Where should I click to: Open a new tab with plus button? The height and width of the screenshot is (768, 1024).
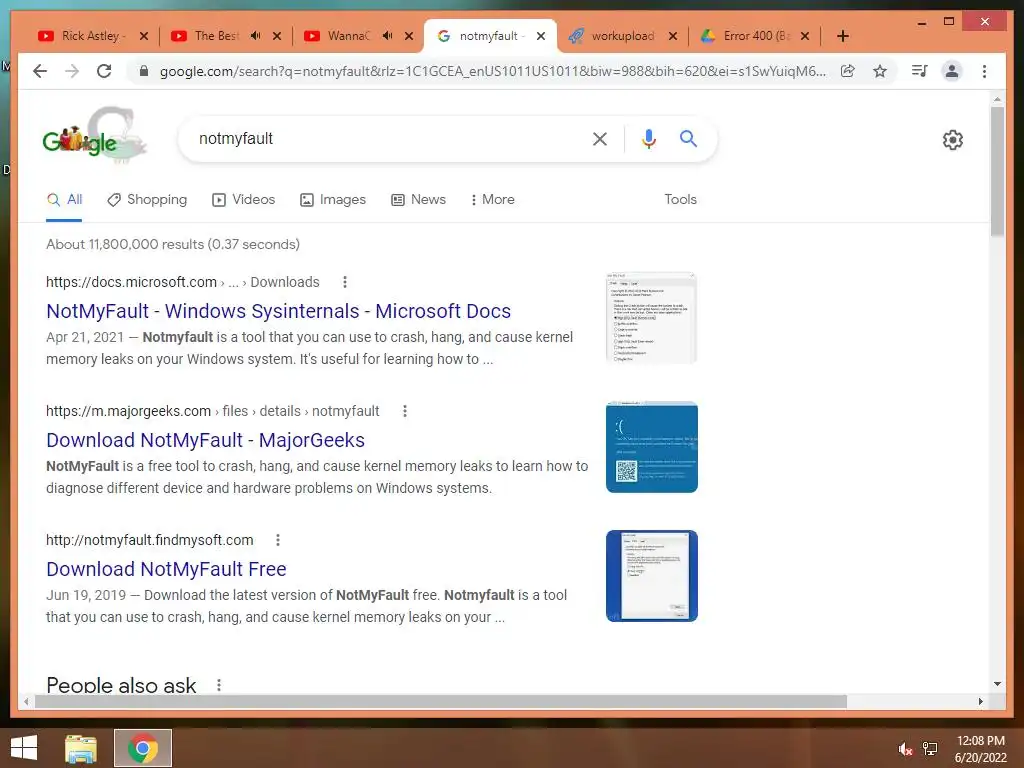coord(842,36)
